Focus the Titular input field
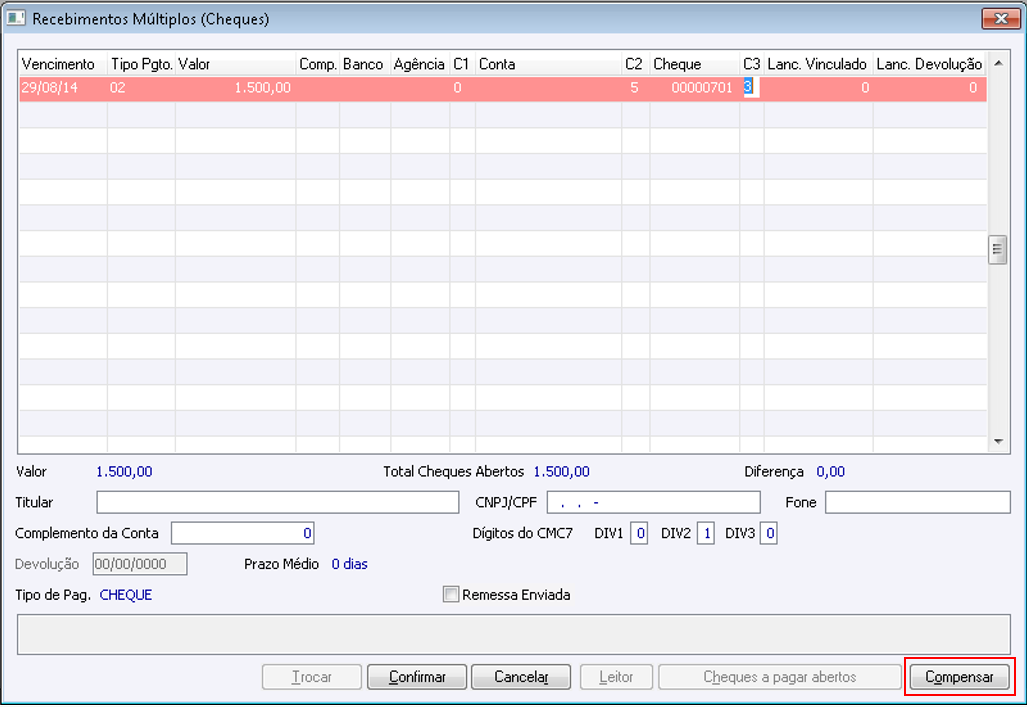Viewport: 1027px width, 707px height. [278, 503]
